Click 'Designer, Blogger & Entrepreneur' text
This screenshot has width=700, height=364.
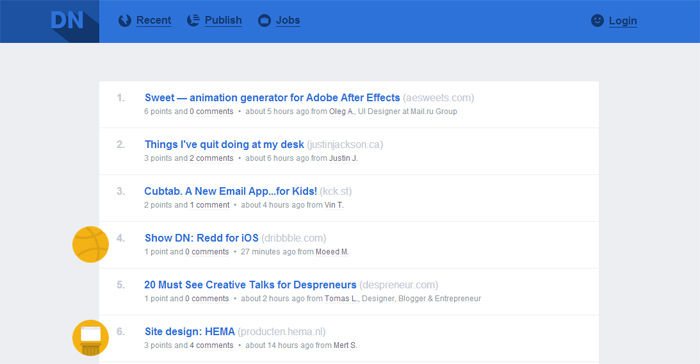(x=421, y=298)
